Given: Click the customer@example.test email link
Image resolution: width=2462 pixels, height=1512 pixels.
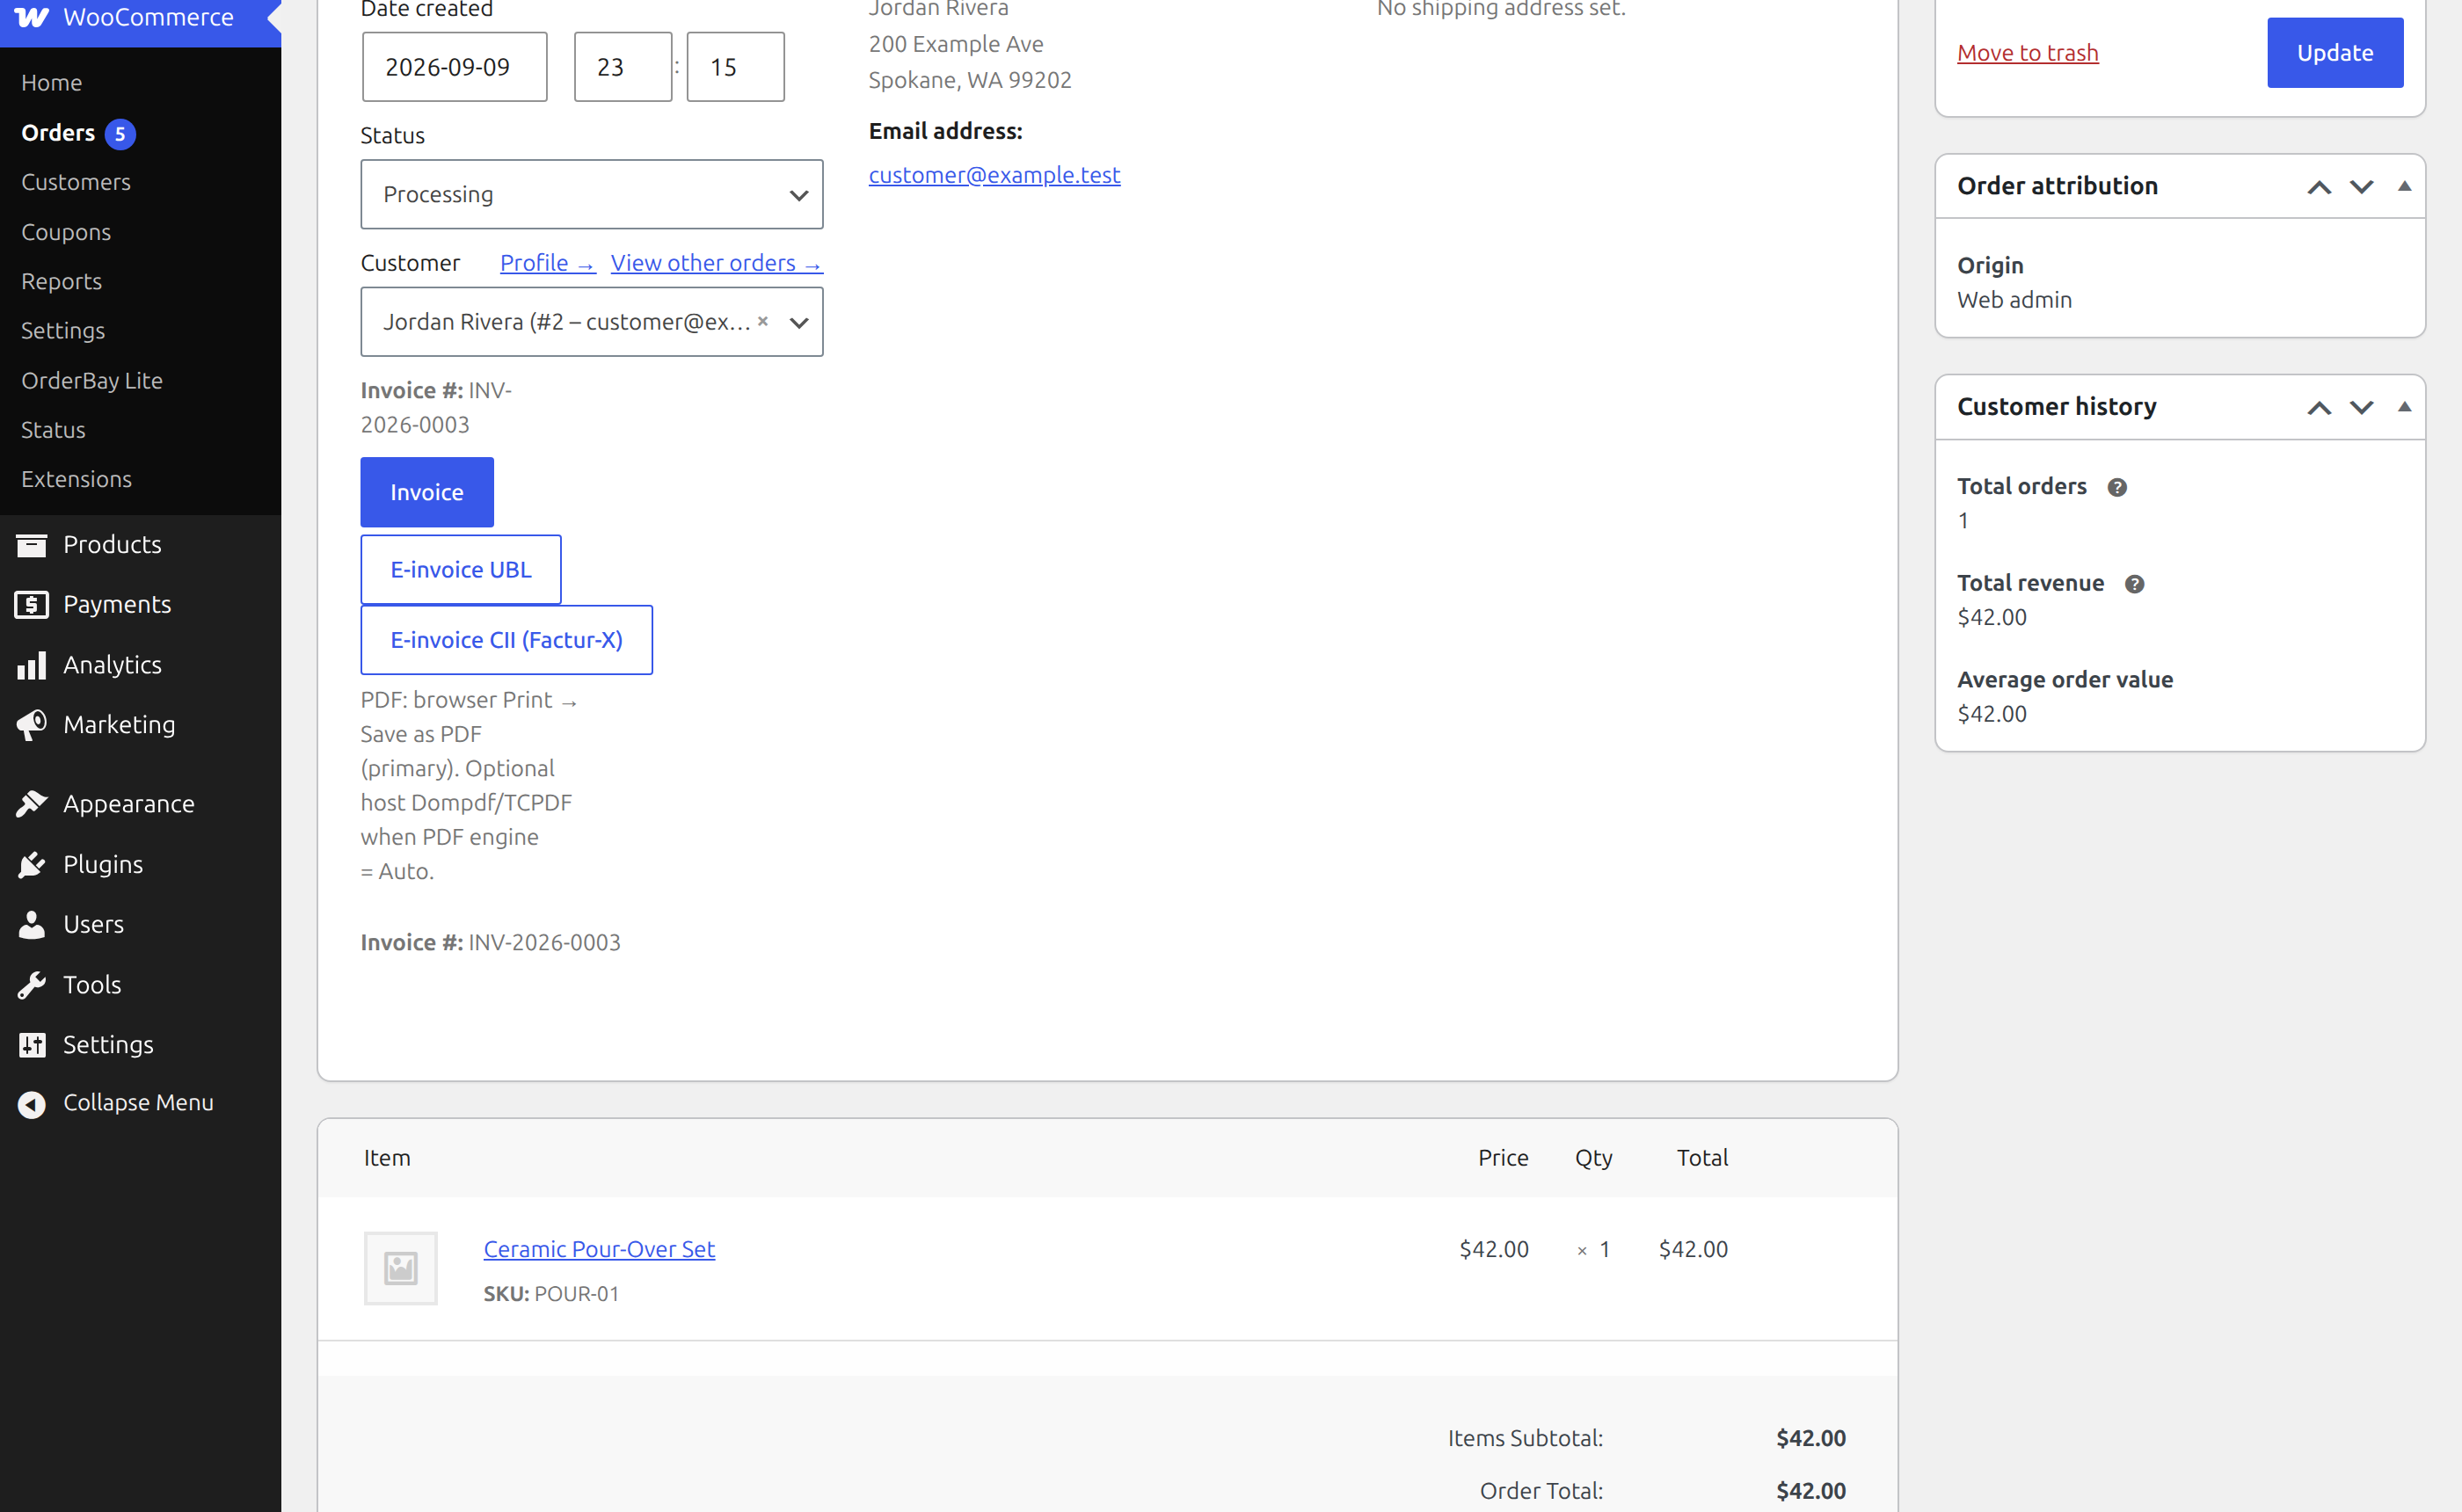Looking at the screenshot, I should [x=994, y=175].
